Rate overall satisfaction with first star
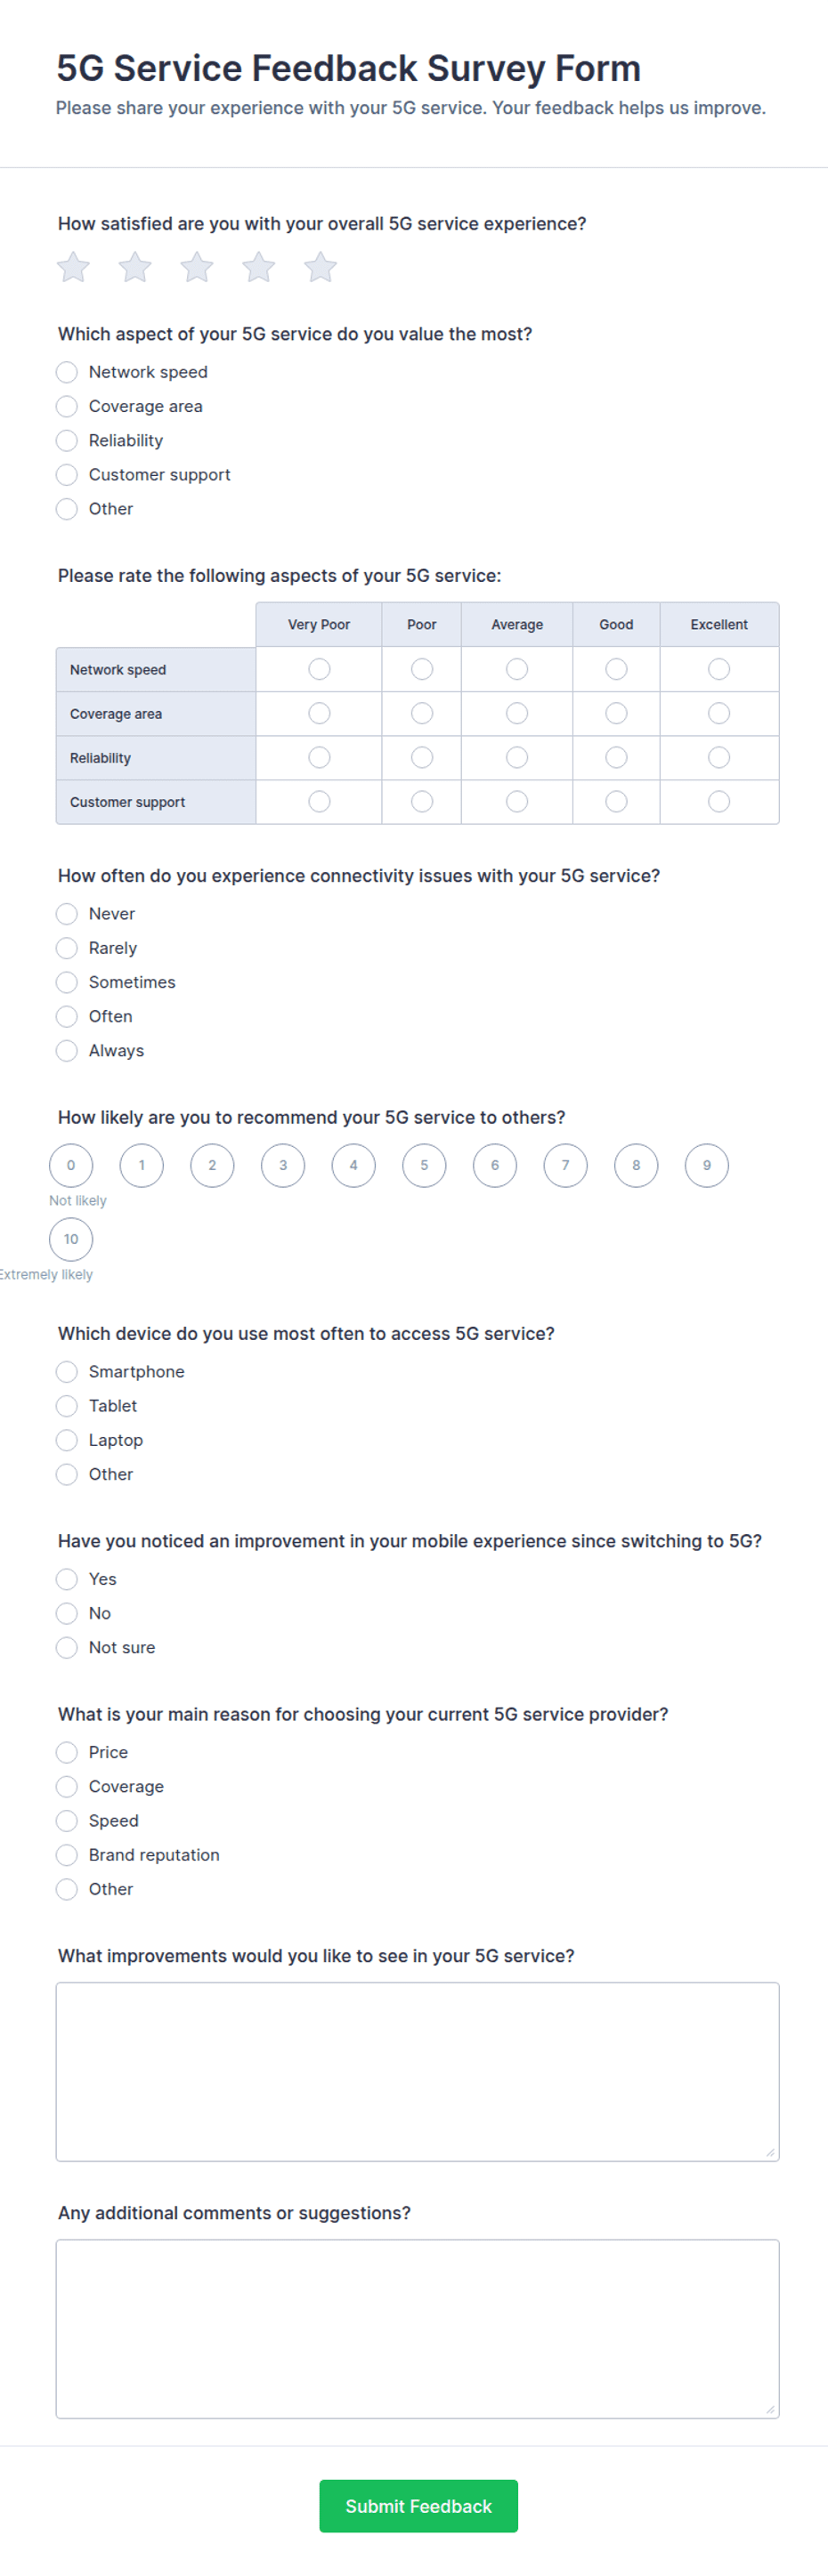 [73, 267]
